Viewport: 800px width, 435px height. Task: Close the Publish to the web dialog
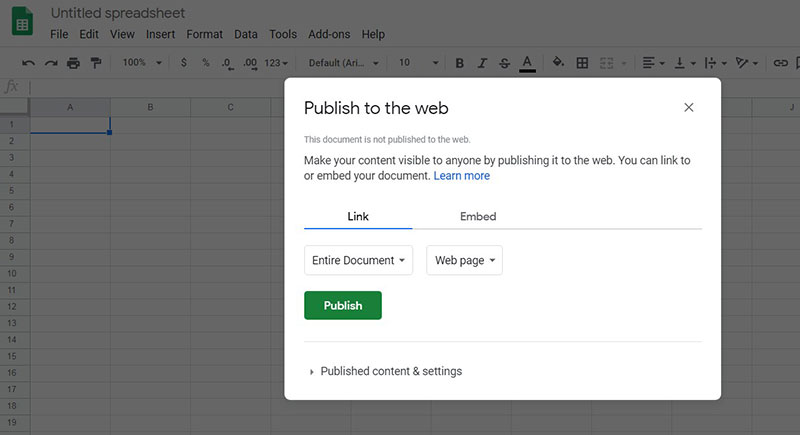[x=689, y=108]
